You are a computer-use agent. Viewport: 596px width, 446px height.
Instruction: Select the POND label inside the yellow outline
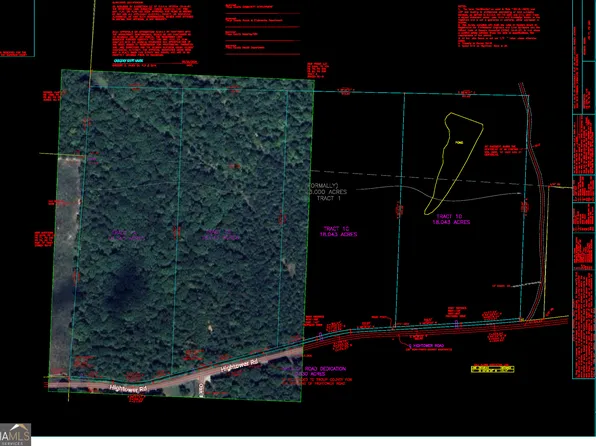459,143
